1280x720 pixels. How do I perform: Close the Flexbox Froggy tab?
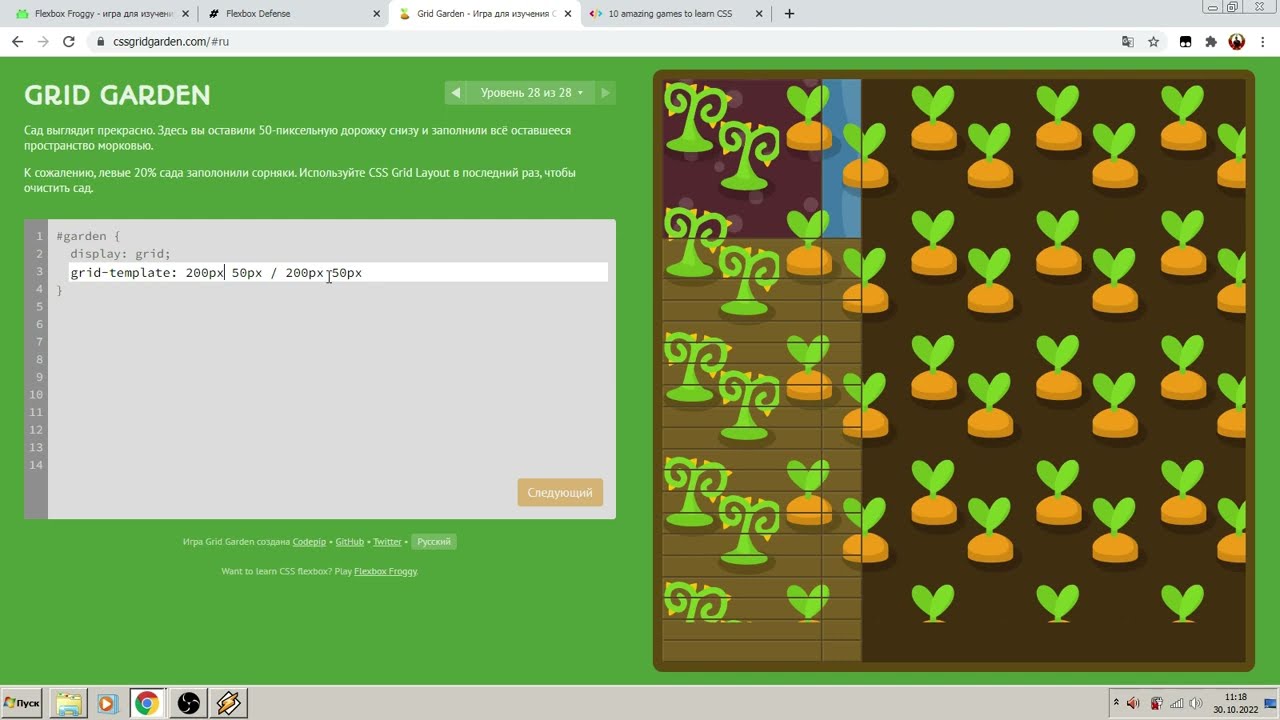[x=185, y=14]
